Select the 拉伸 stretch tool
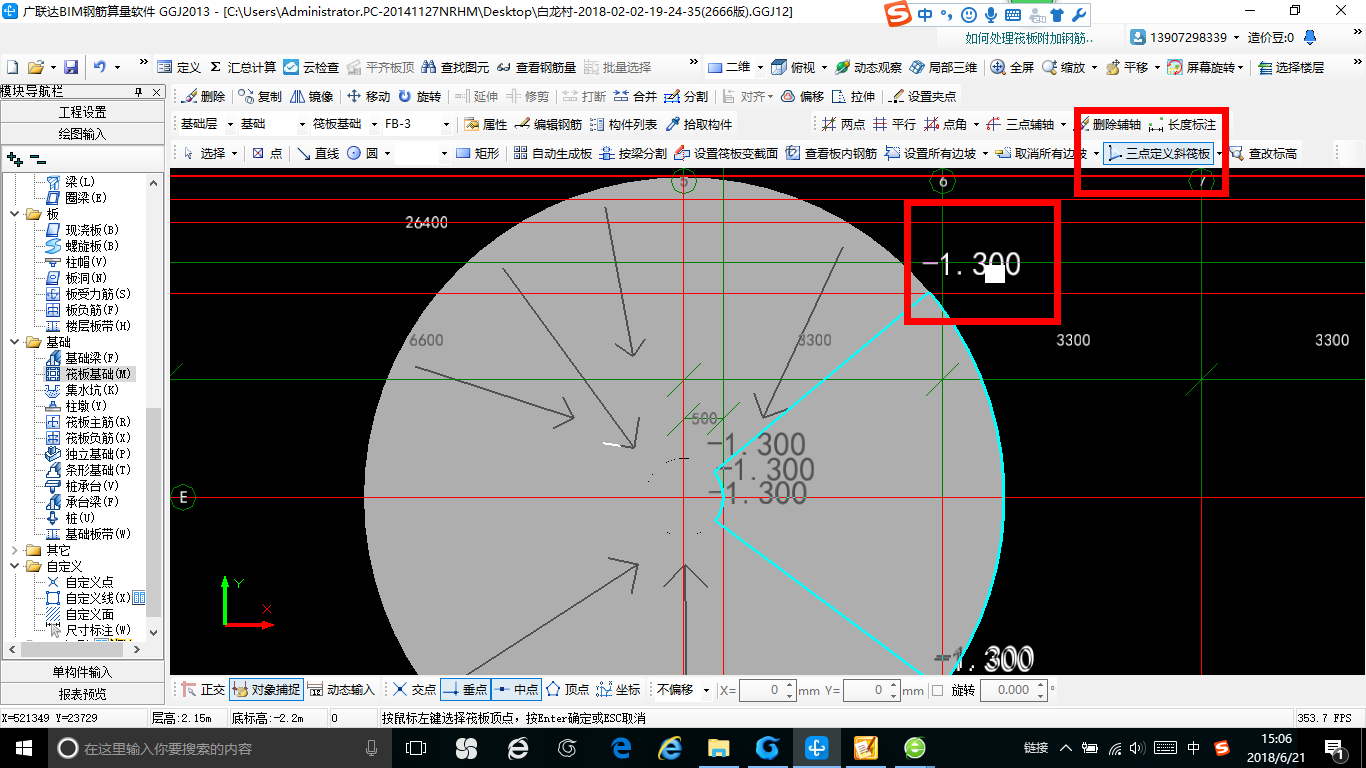1366x768 pixels. (853, 97)
